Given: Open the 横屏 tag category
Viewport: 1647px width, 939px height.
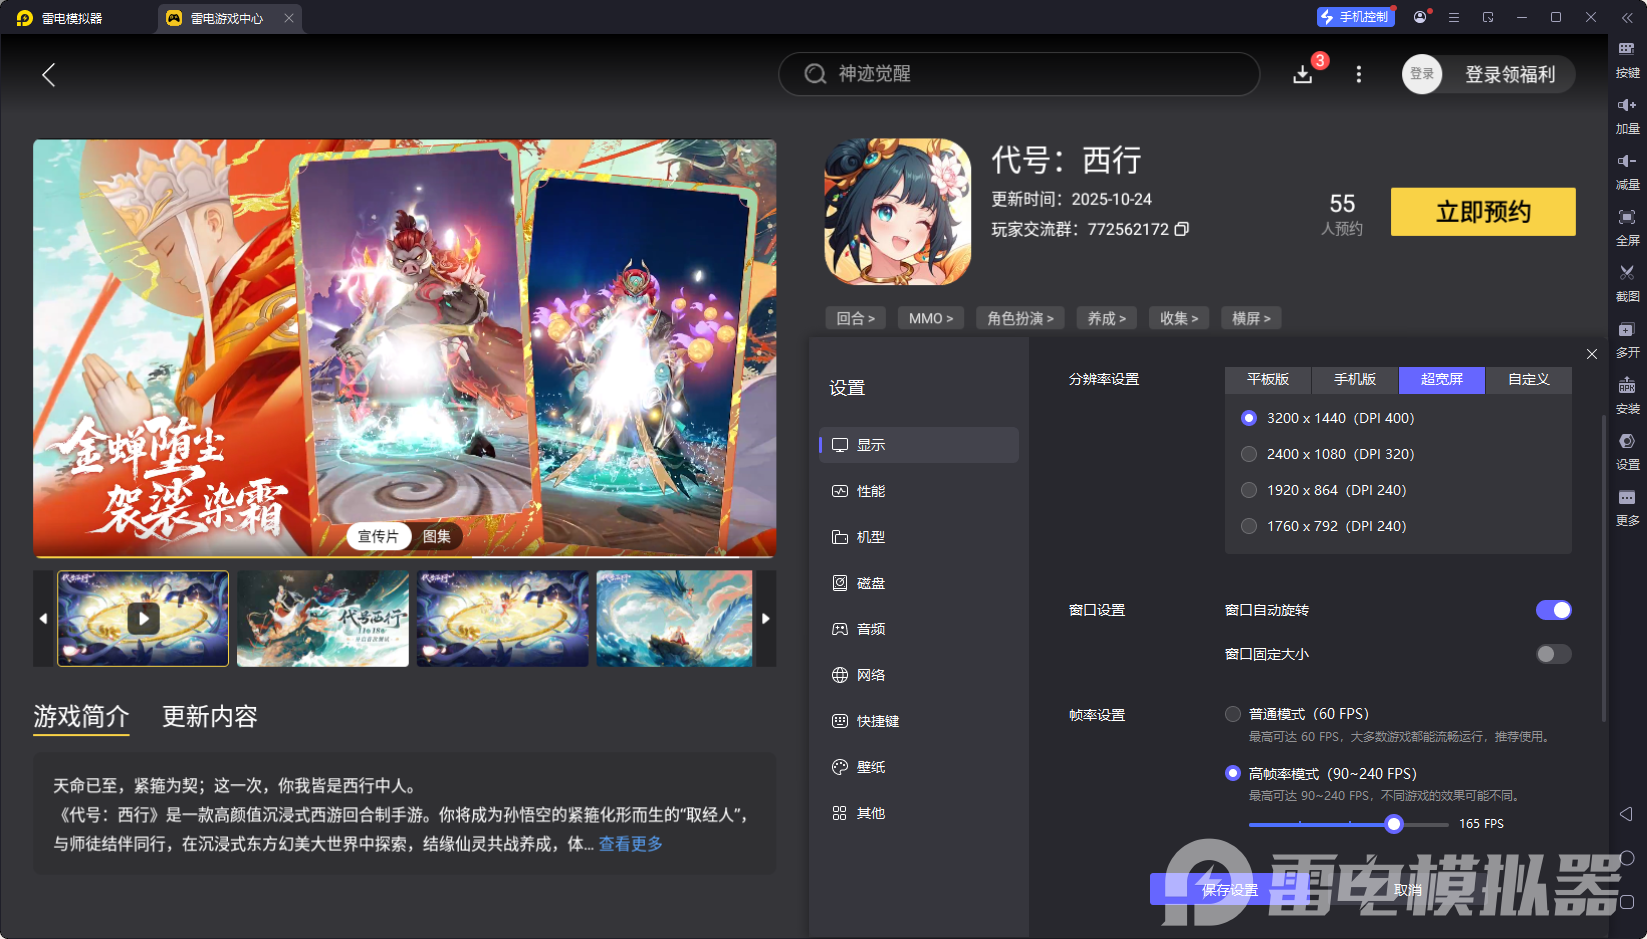Looking at the screenshot, I should coord(1251,318).
